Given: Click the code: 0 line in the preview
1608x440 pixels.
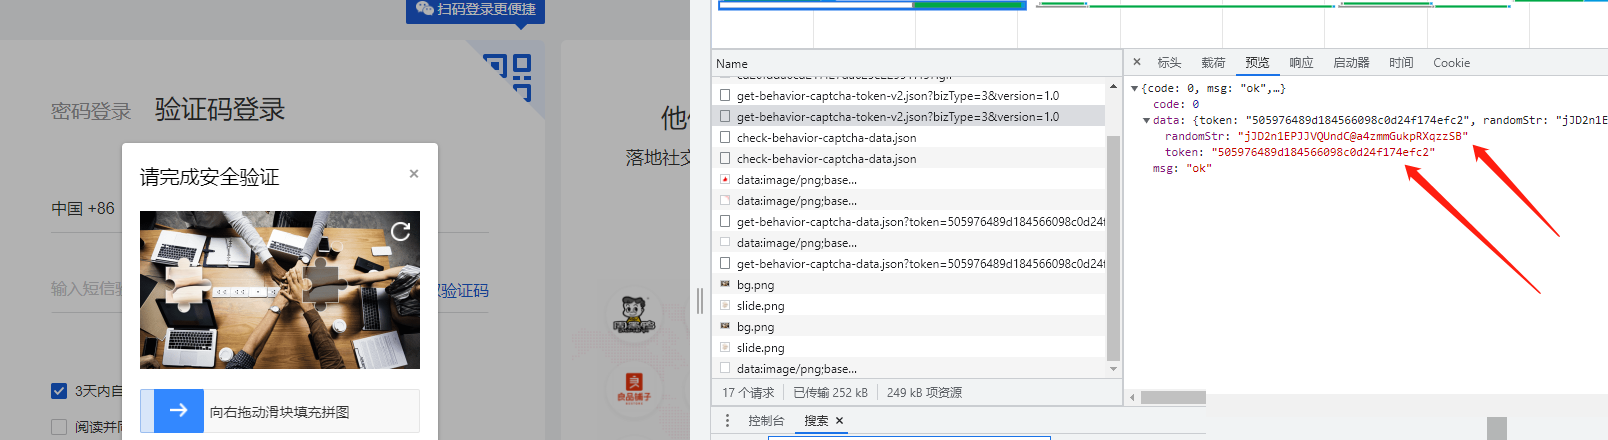Looking at the screenshot, I should (x=1176, y=104).
